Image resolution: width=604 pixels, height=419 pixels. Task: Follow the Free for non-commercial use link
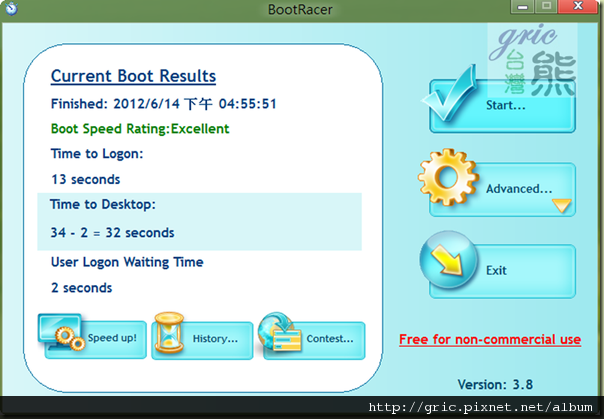coord(490,340)
